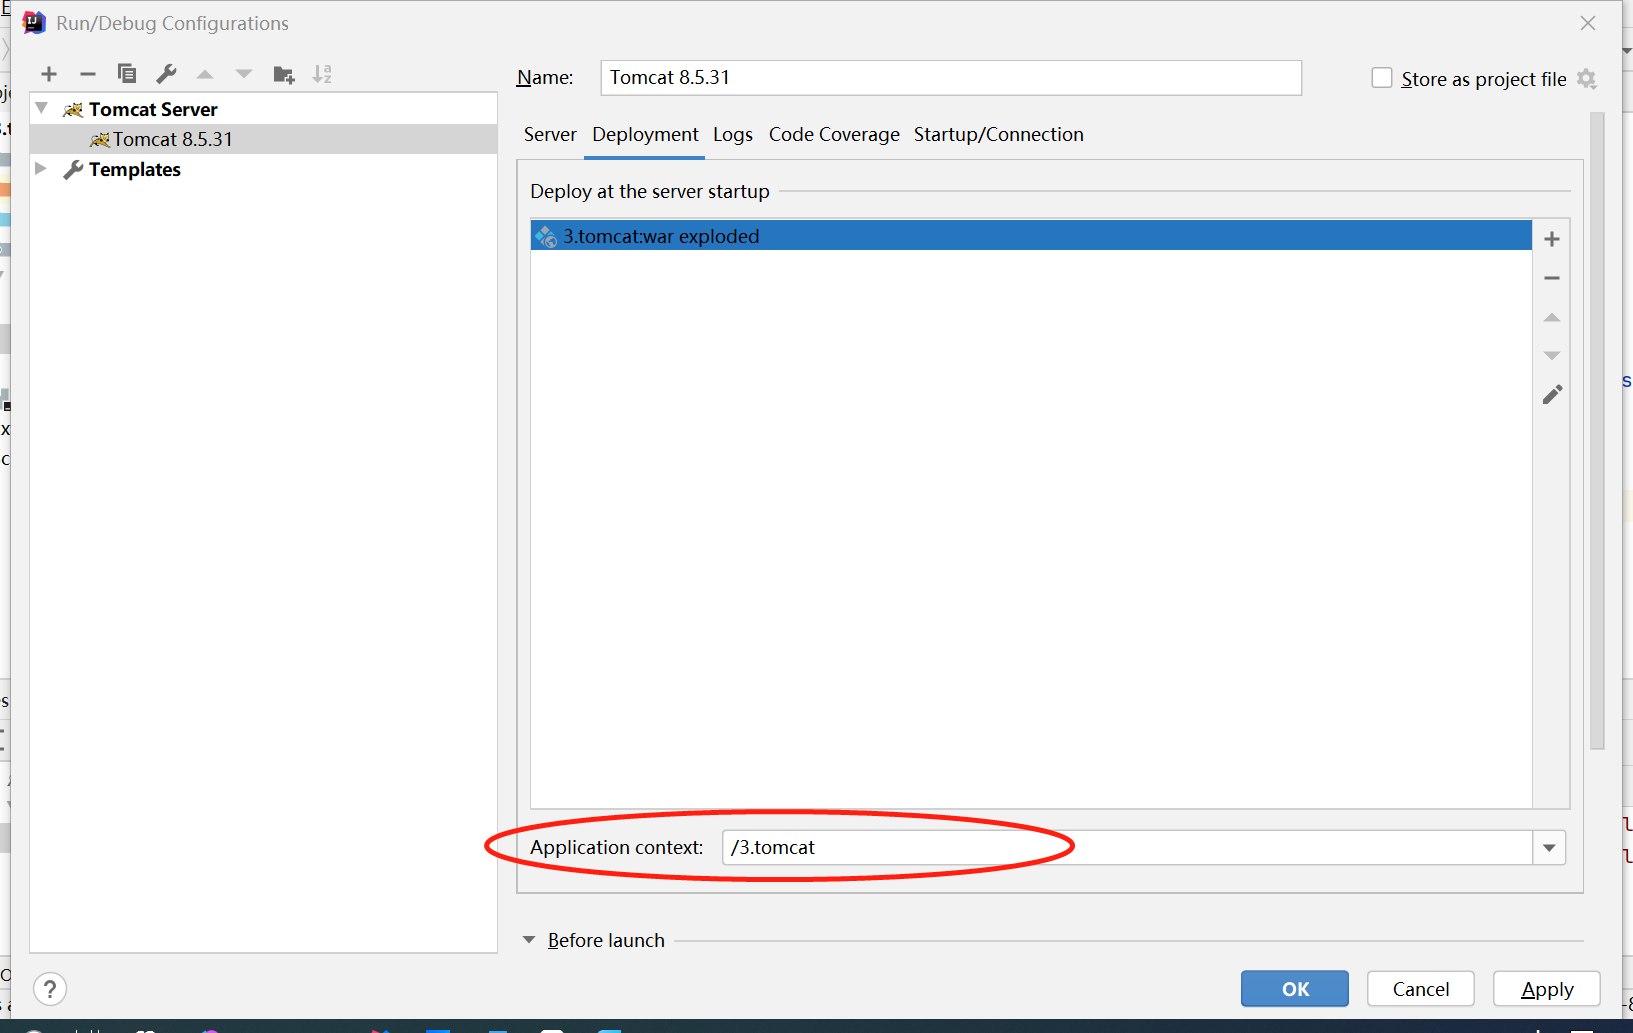Click the Name input field
The image size is (1633, 1033).
(x=951, y=78)
